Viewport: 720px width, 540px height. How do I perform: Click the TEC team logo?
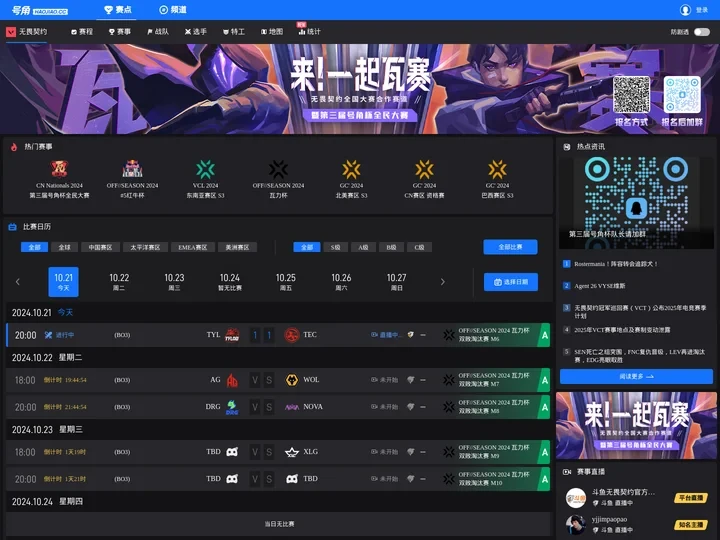(292, 335)
